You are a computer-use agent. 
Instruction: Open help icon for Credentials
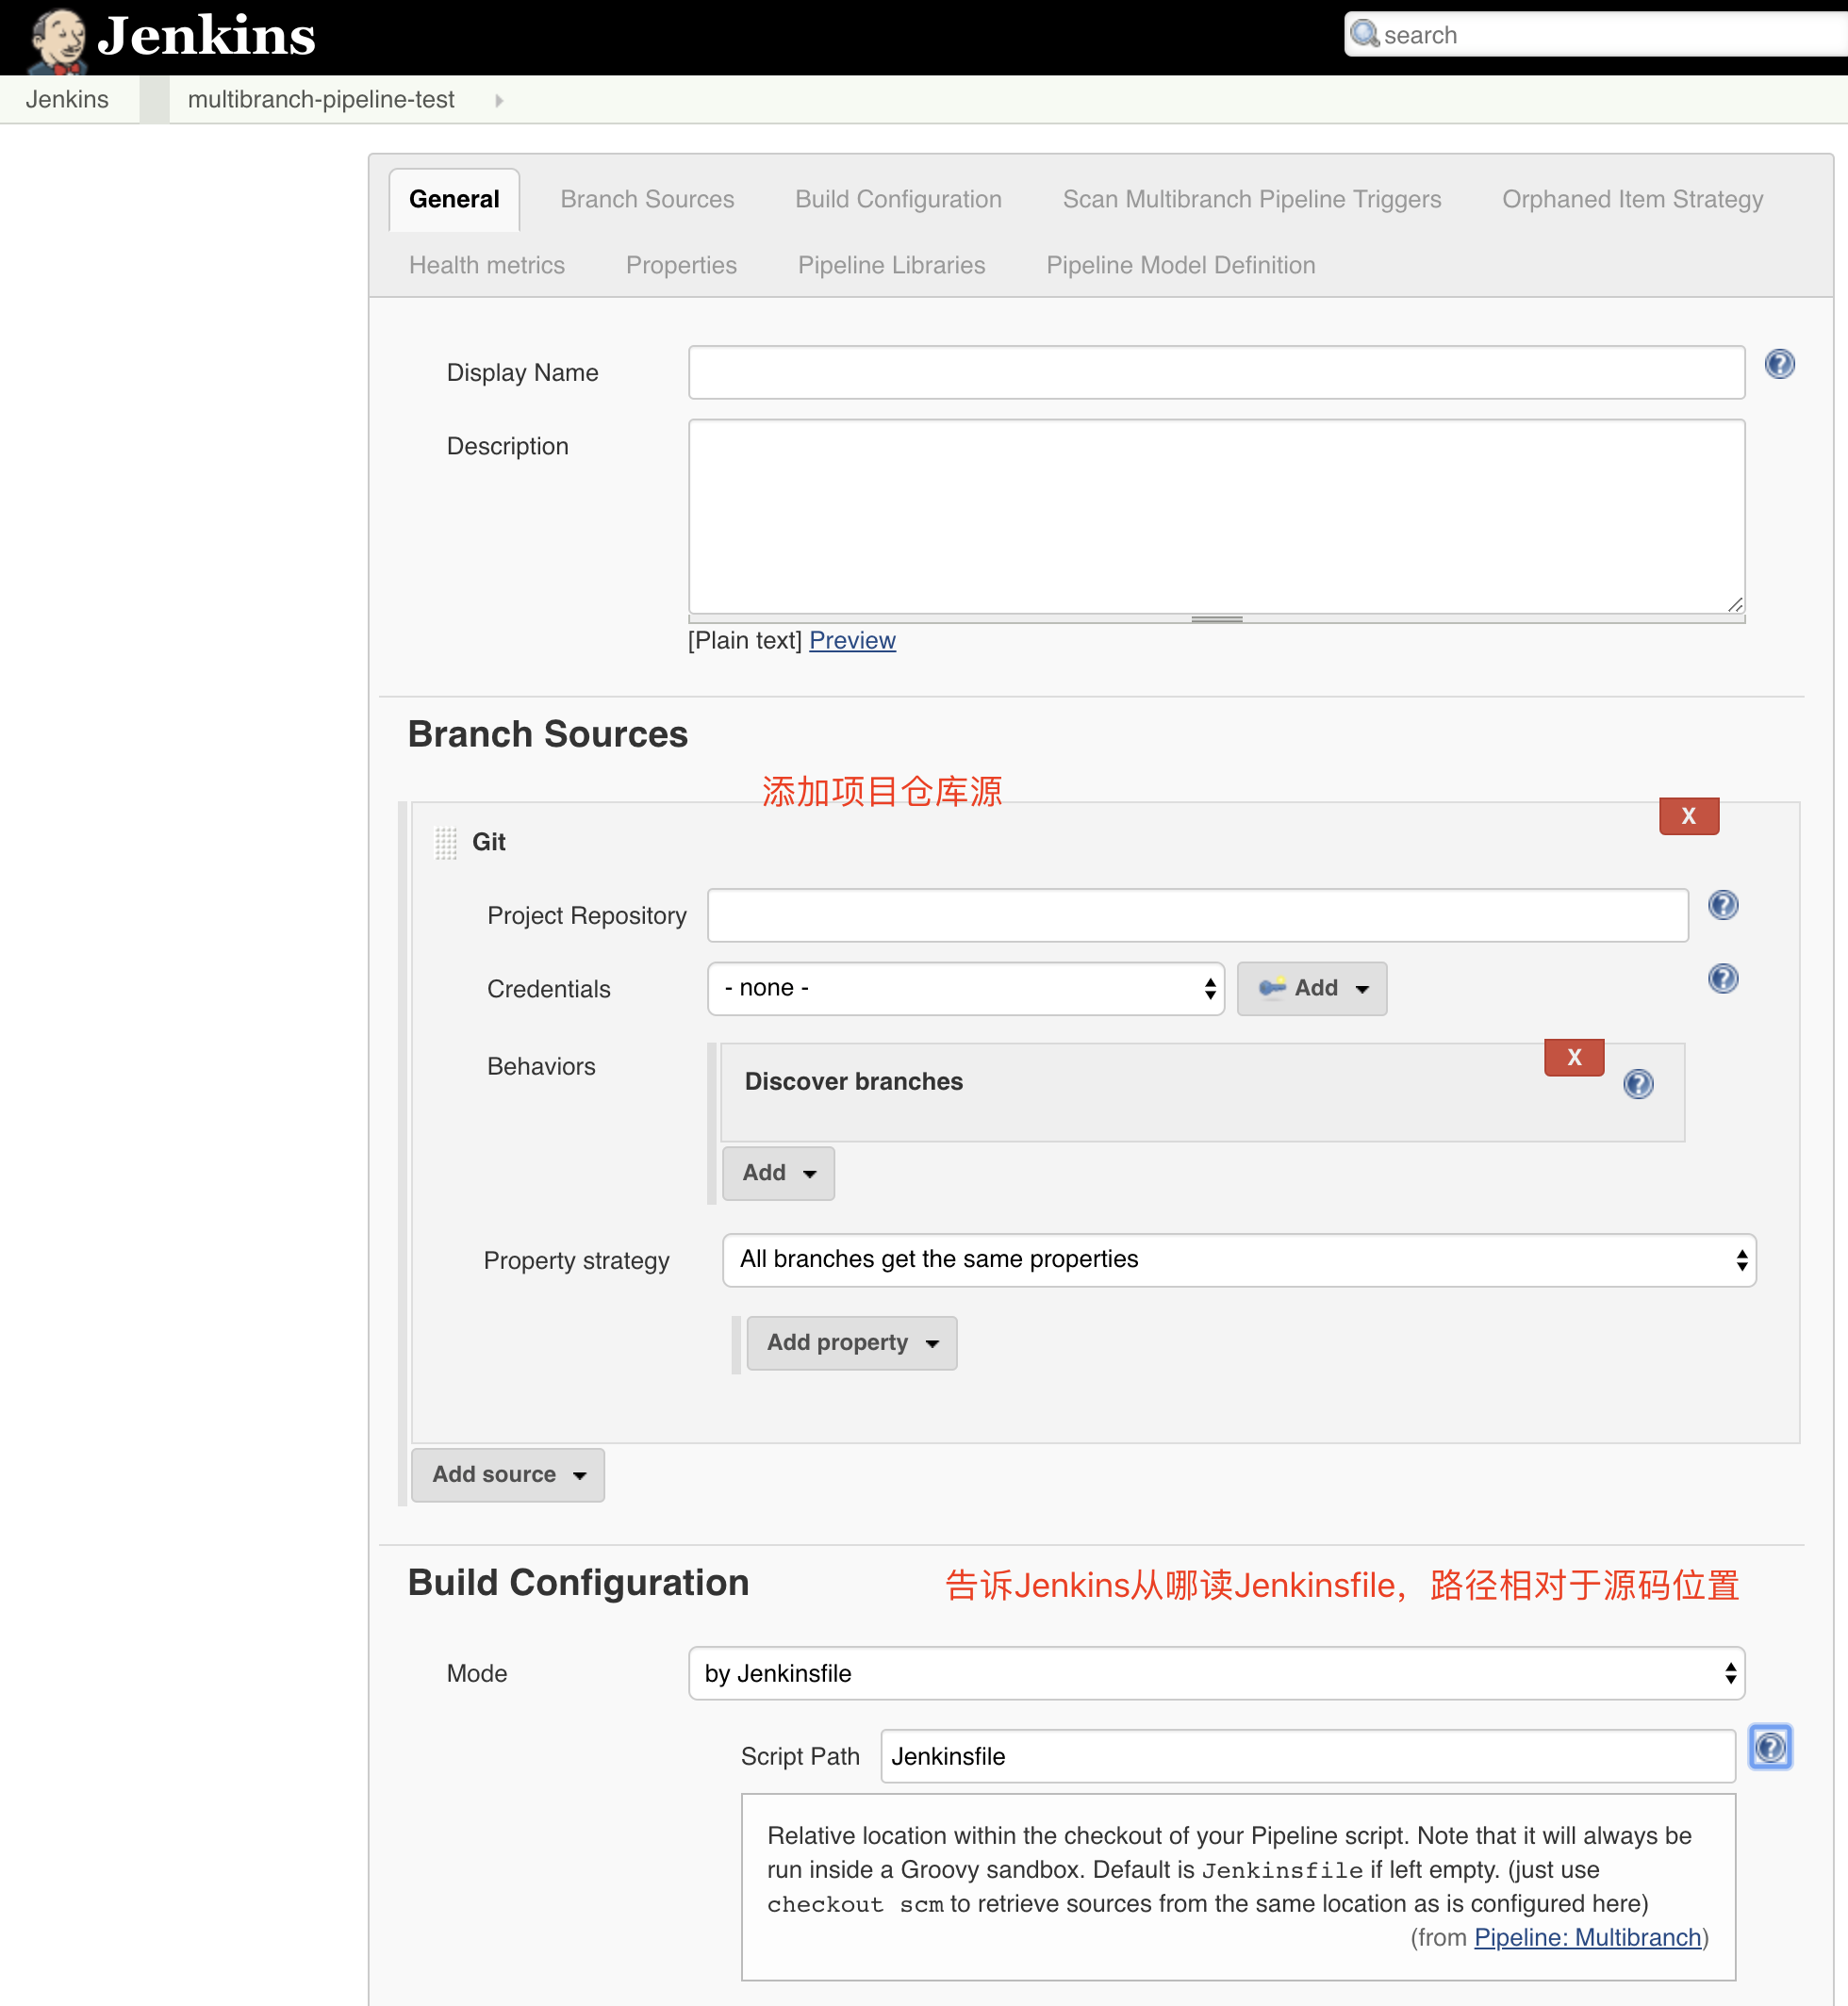click(1722, 978)
